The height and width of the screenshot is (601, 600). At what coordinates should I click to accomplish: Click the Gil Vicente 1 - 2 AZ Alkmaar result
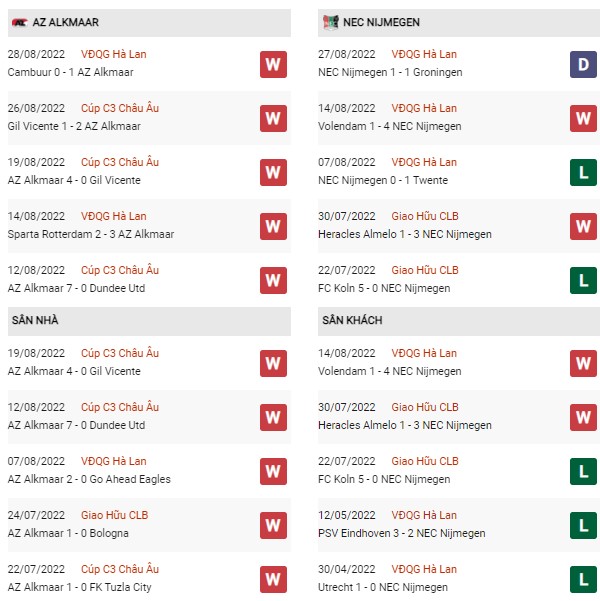(74, 126)
